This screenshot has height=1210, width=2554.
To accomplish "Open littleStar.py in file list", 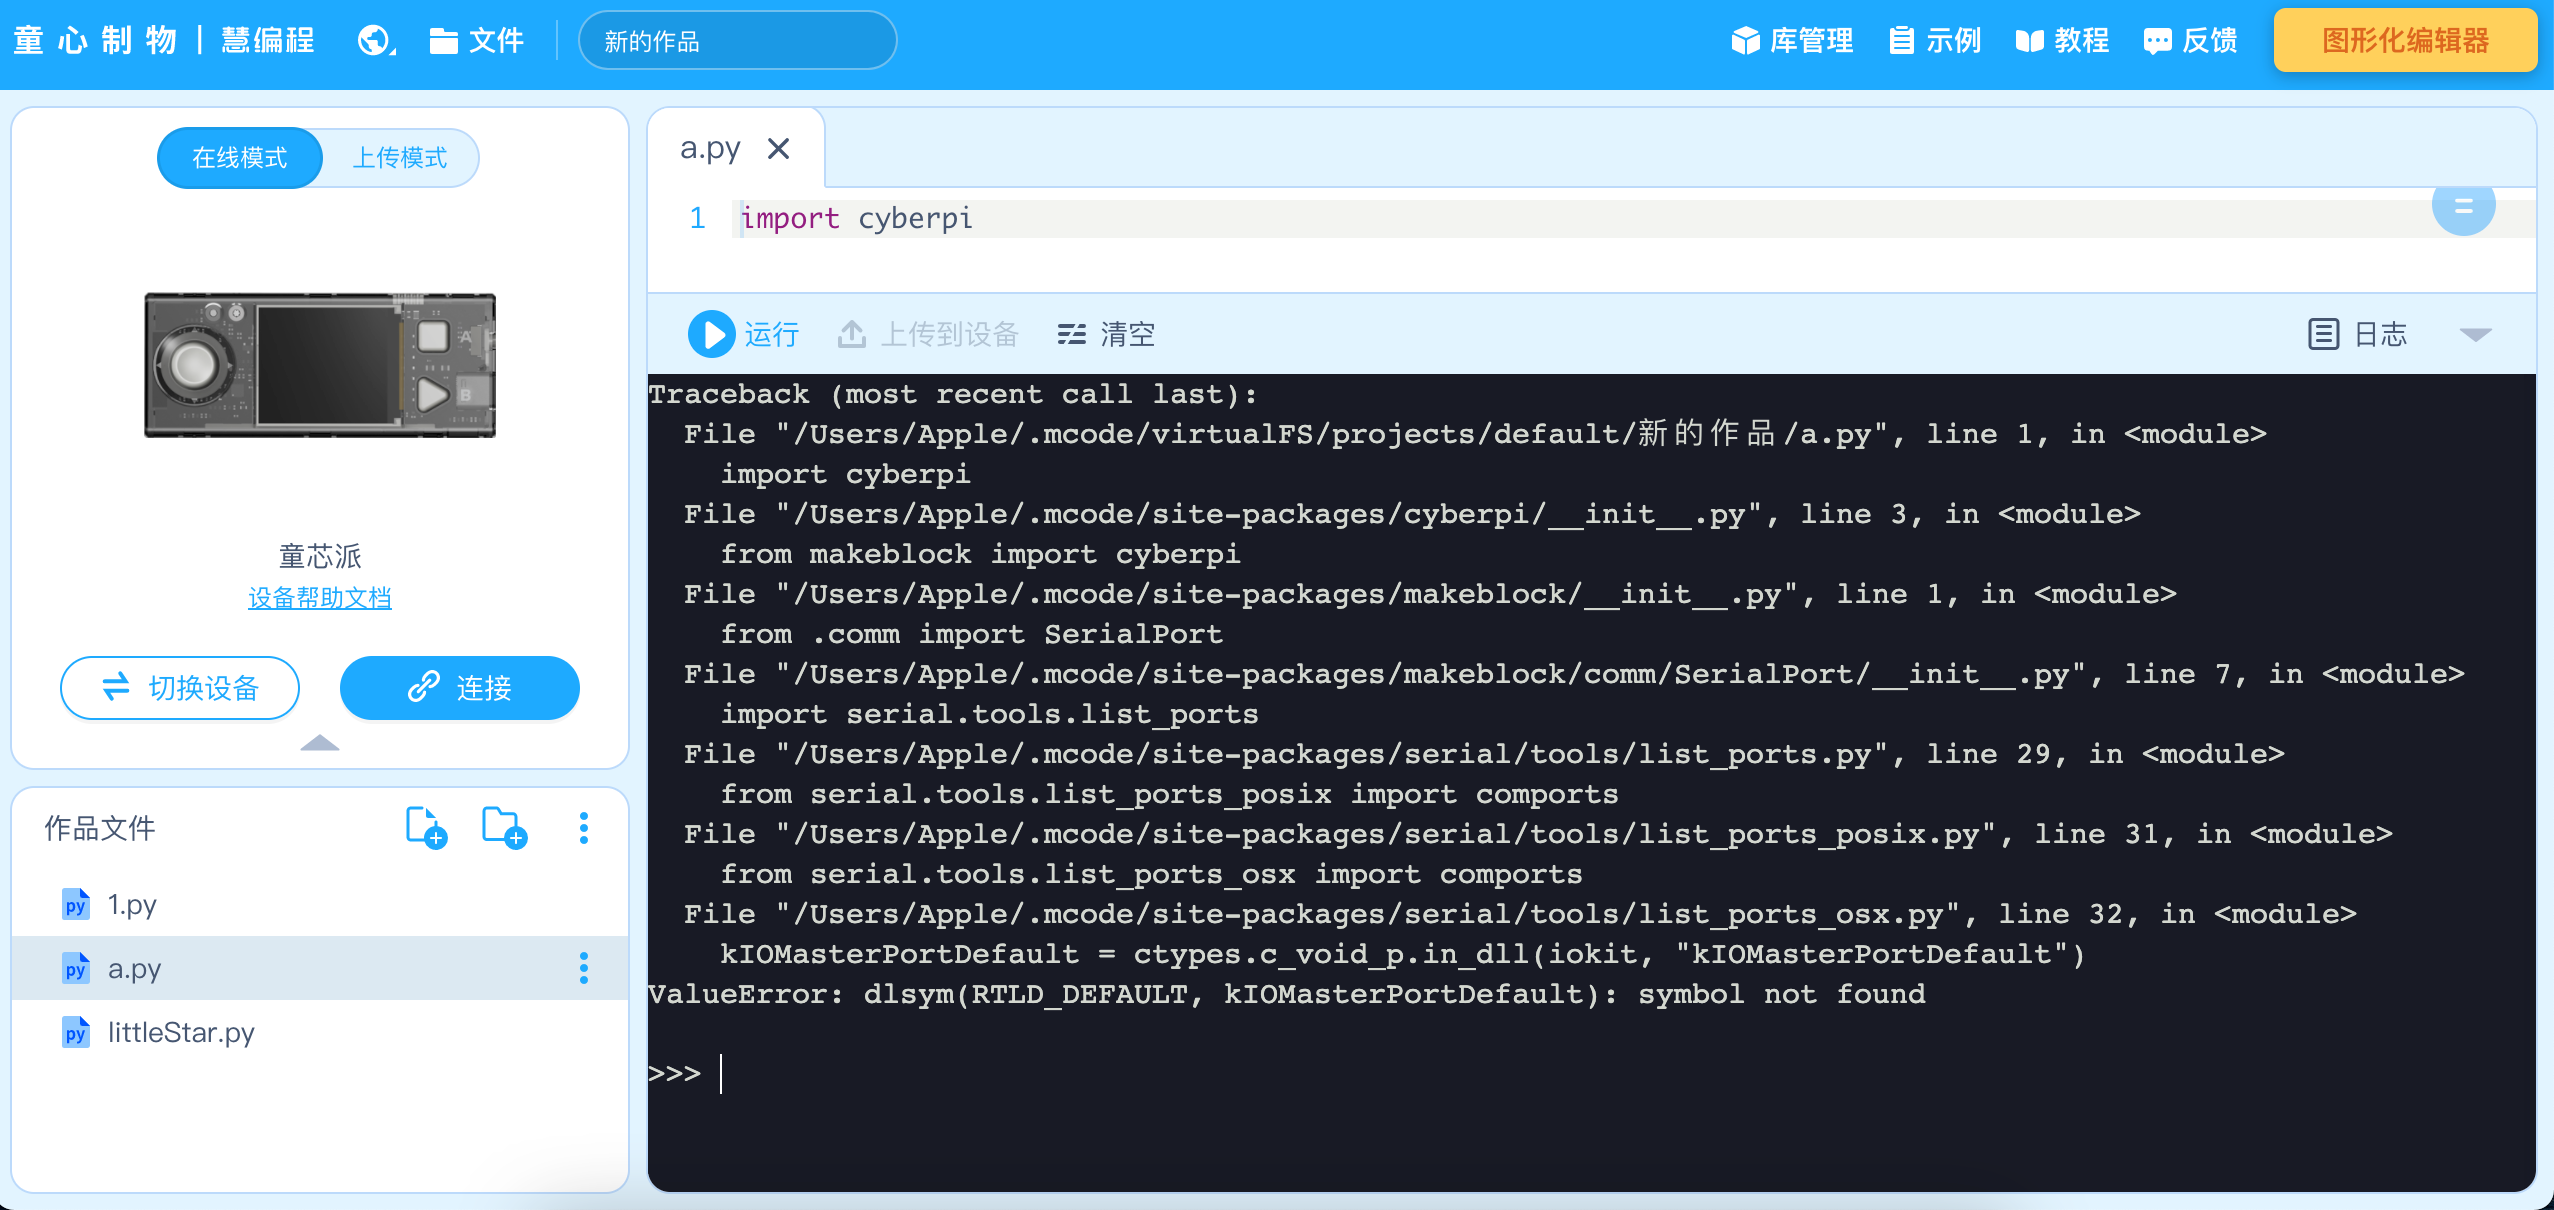I will coord(180,1032).
